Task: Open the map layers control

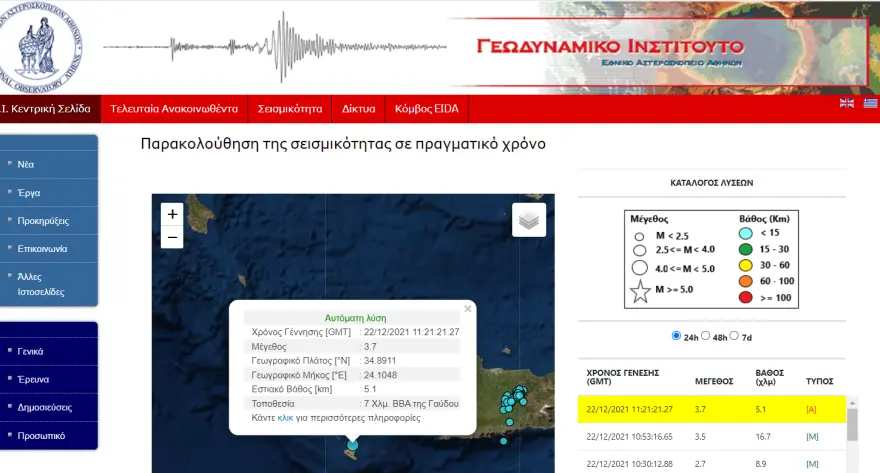Action: [x=529, y=220]
